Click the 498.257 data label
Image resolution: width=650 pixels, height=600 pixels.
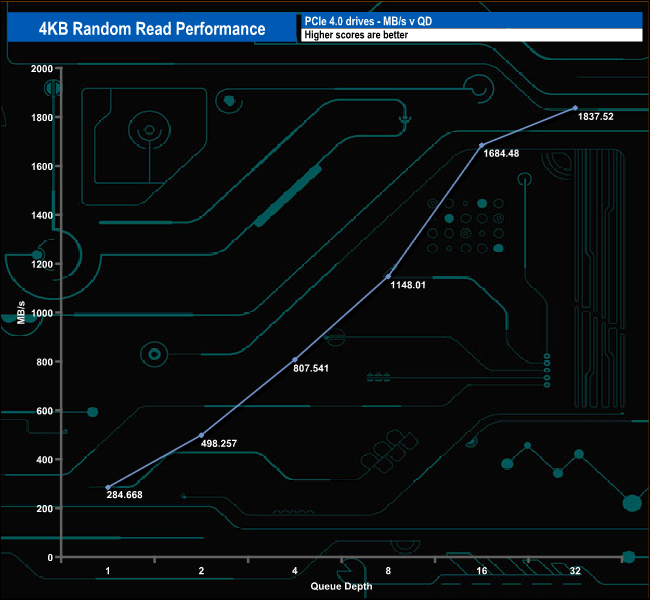coord(222,442)
